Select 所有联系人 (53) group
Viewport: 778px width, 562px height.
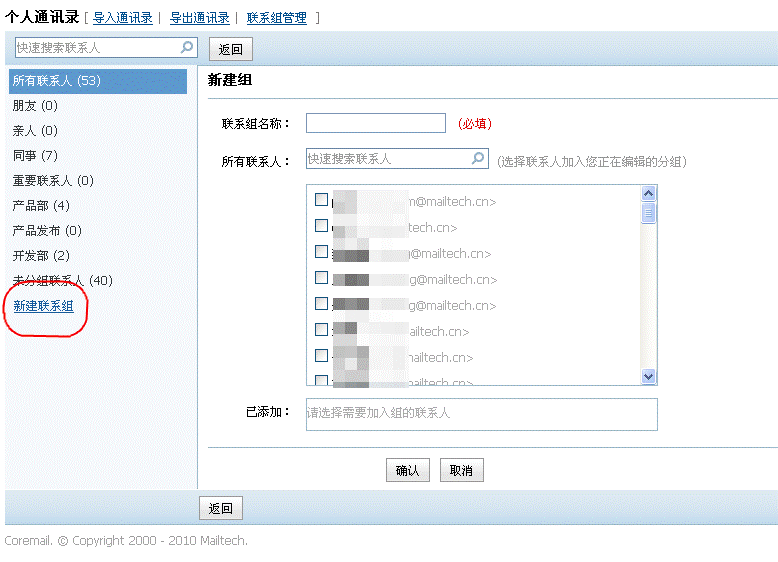(57, 81)
